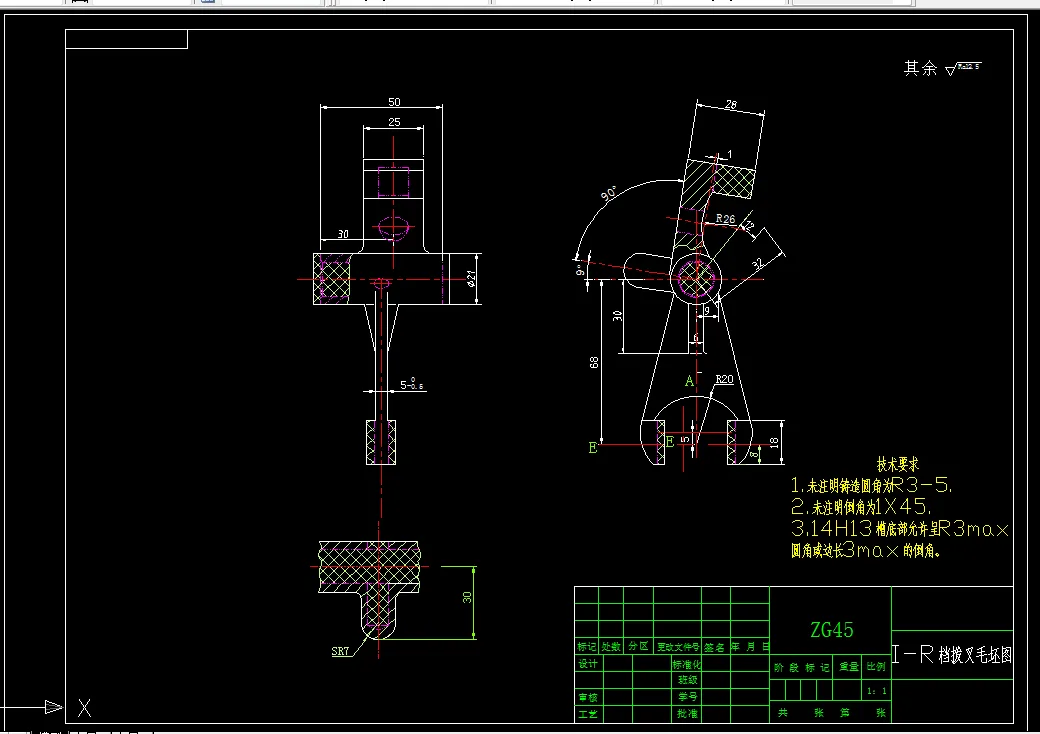Select technical requirement 2 about 1X45
This screenshot has height=734, width=1040.
pos(861,507)
